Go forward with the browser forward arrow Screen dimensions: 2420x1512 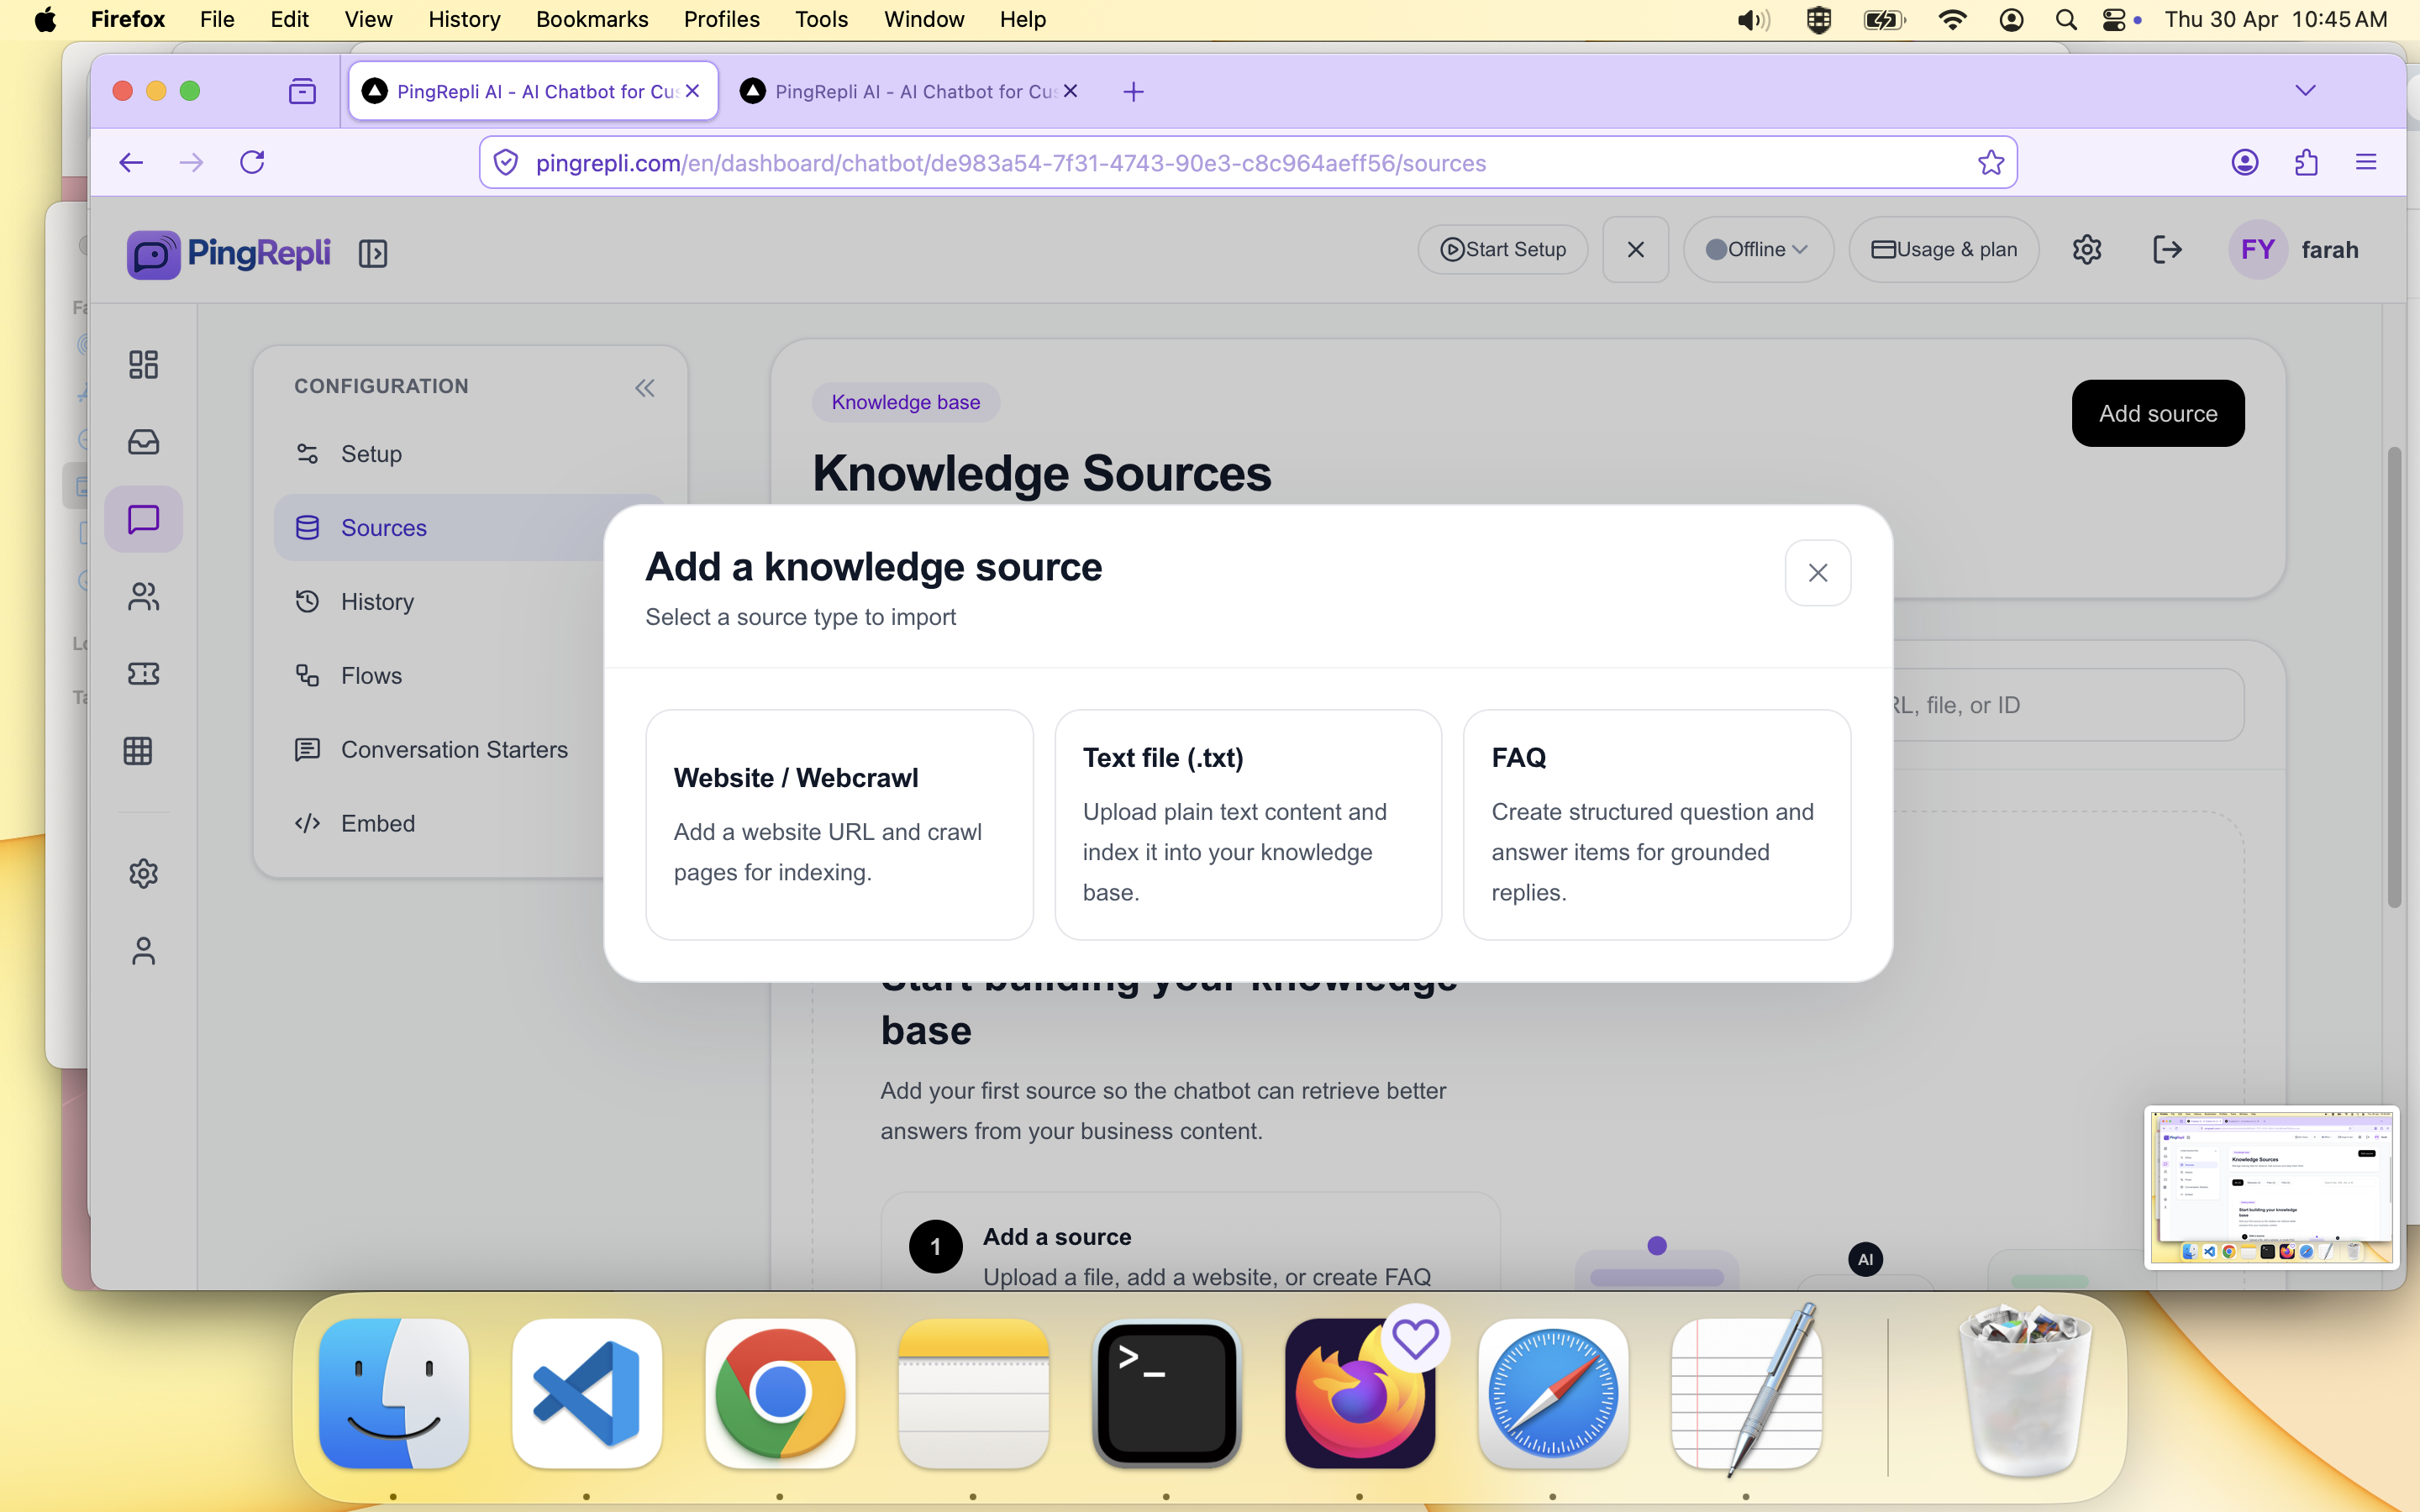[191, 162]
